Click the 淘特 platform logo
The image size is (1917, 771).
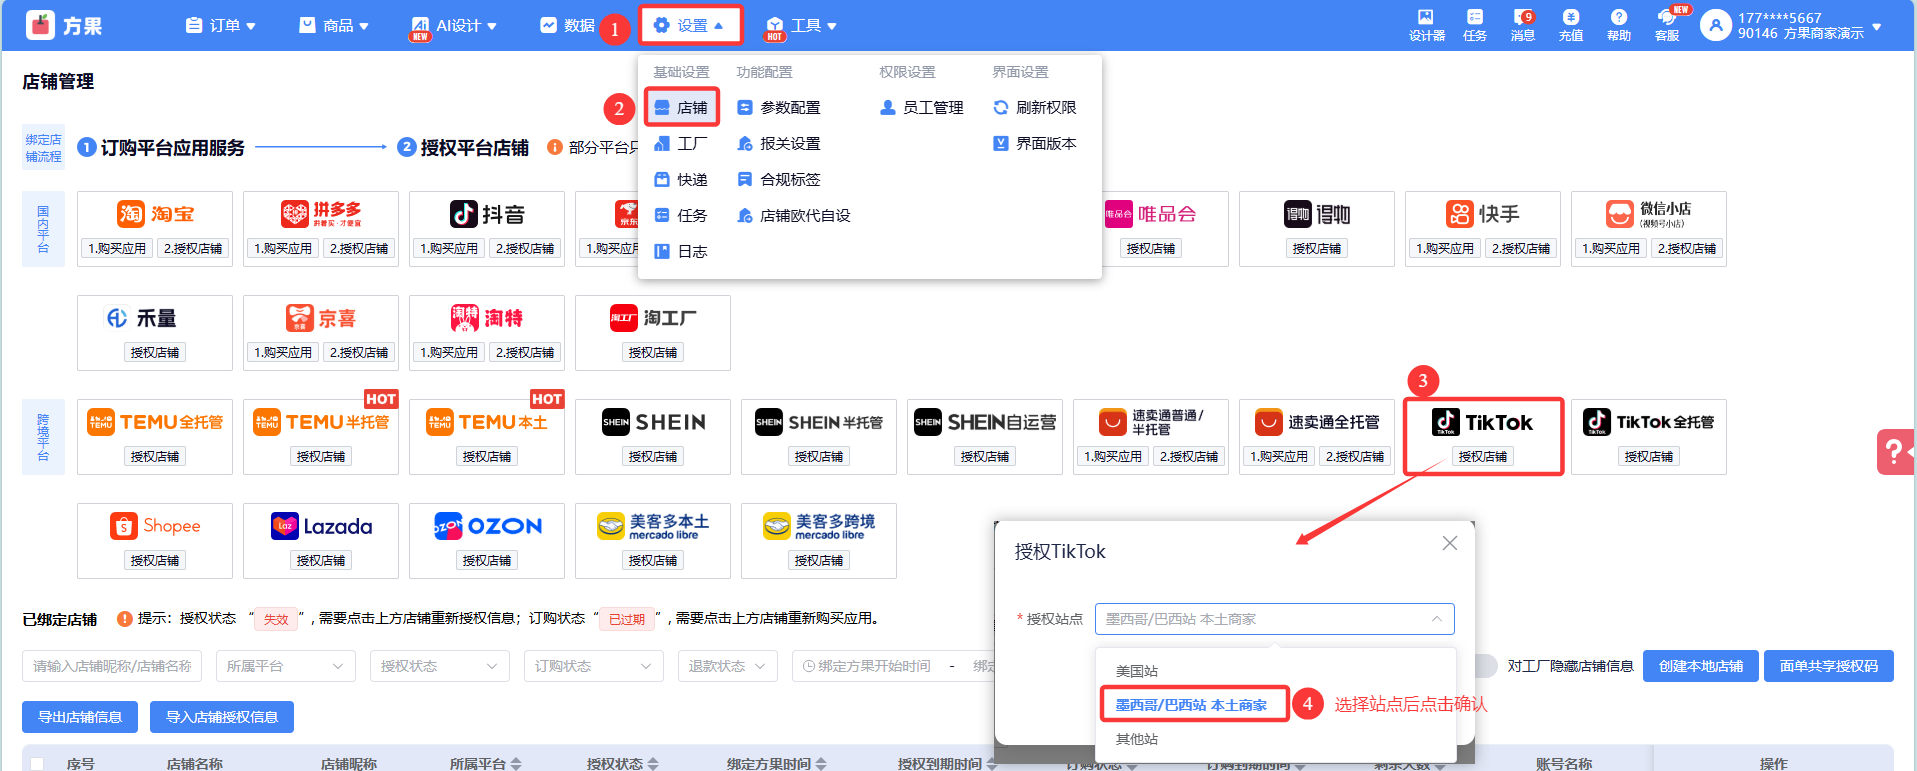[x=487, y=318]
